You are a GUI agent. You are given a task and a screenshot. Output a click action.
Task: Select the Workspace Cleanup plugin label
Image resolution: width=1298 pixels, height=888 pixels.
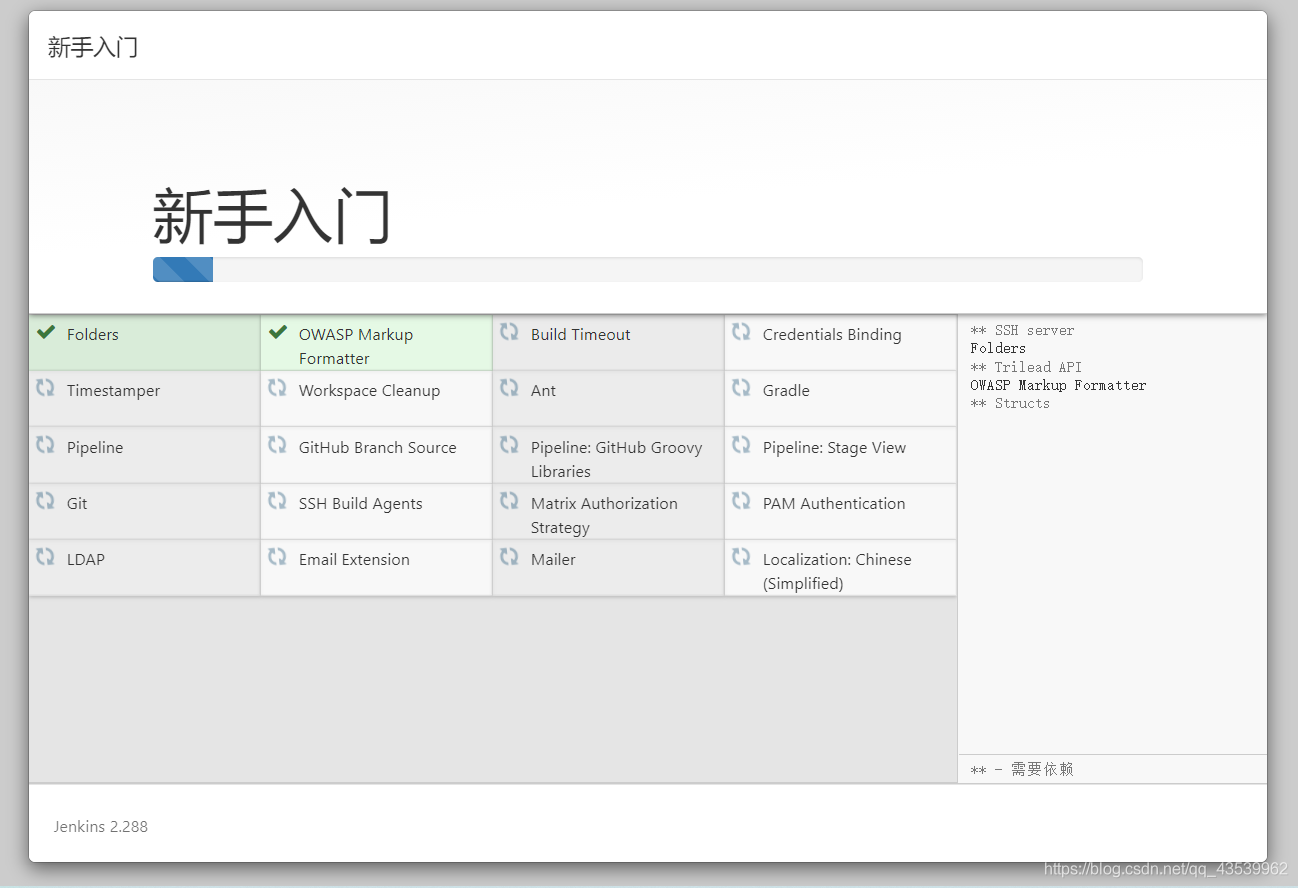coord(369,391)
